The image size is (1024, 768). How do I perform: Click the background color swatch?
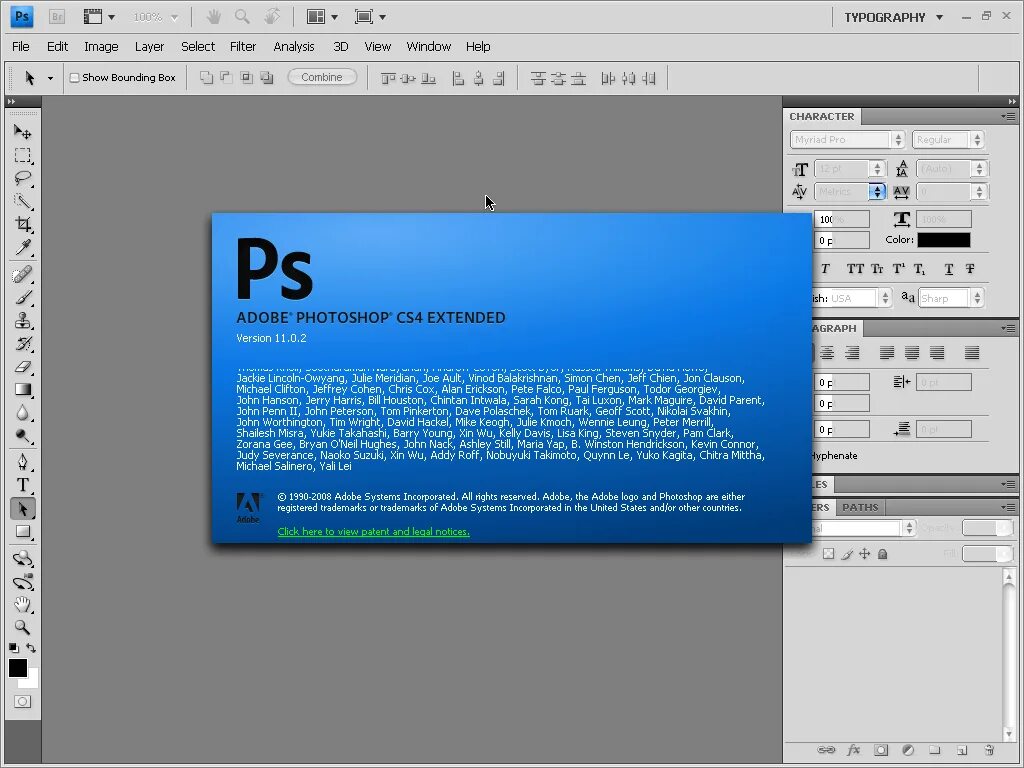32,680
